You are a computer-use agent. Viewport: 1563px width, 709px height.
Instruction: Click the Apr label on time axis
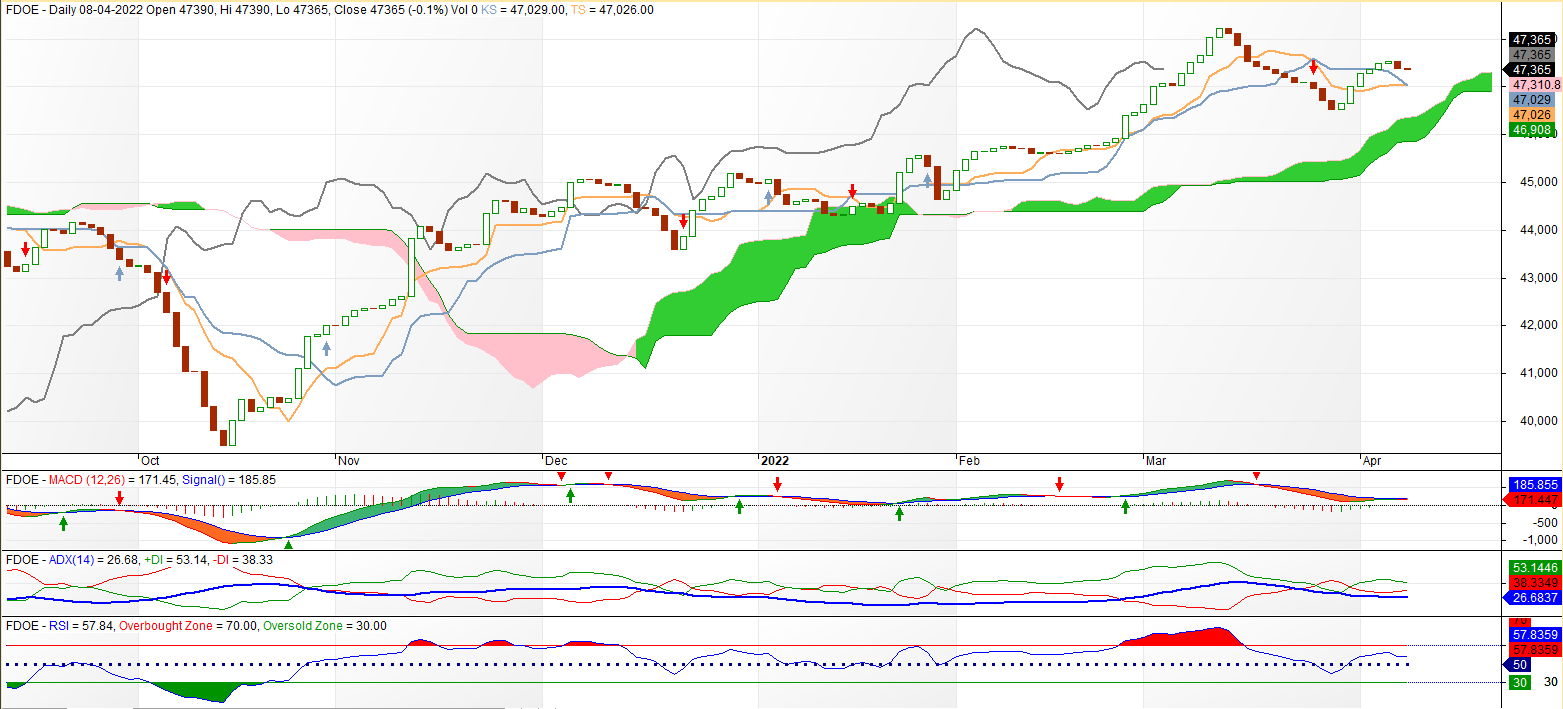tap(1372, 461)
